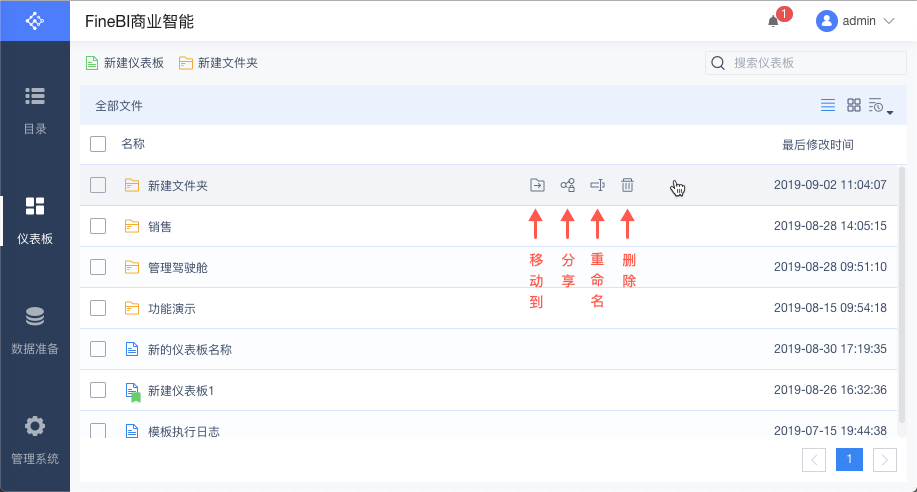Click the 模板执行日志 dashboard file icon
This screenshot has height=492, width=917.
pyautogui.click(x=132, y=431)
